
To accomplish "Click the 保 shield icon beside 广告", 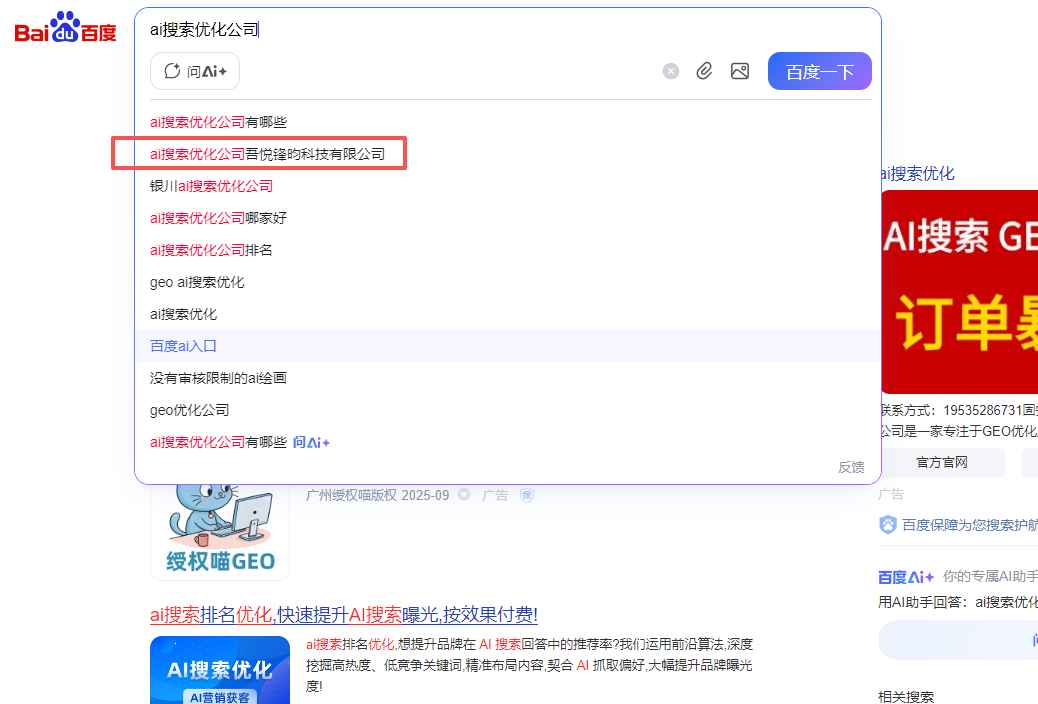I will [527, 495].
